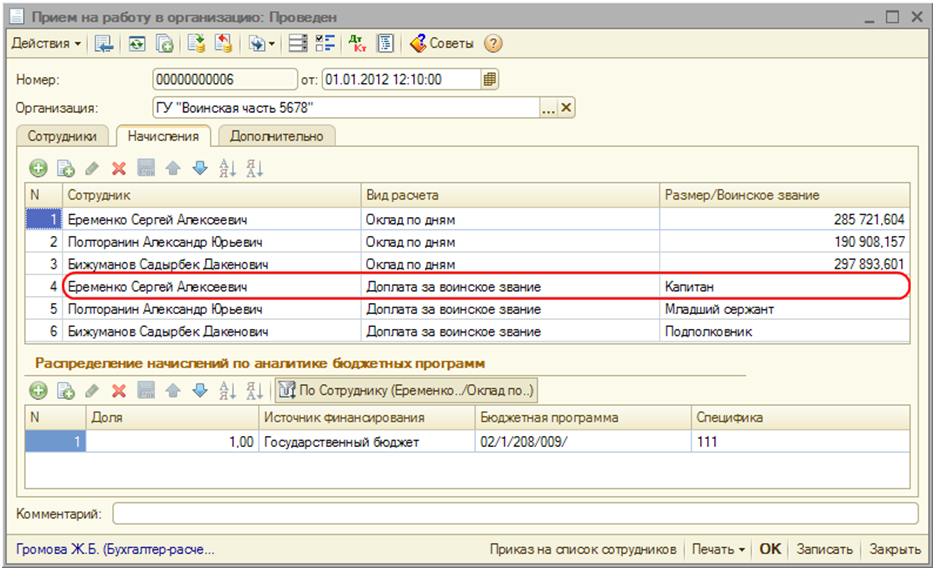Click into the Комментарий text field

(x=514, y=513)
